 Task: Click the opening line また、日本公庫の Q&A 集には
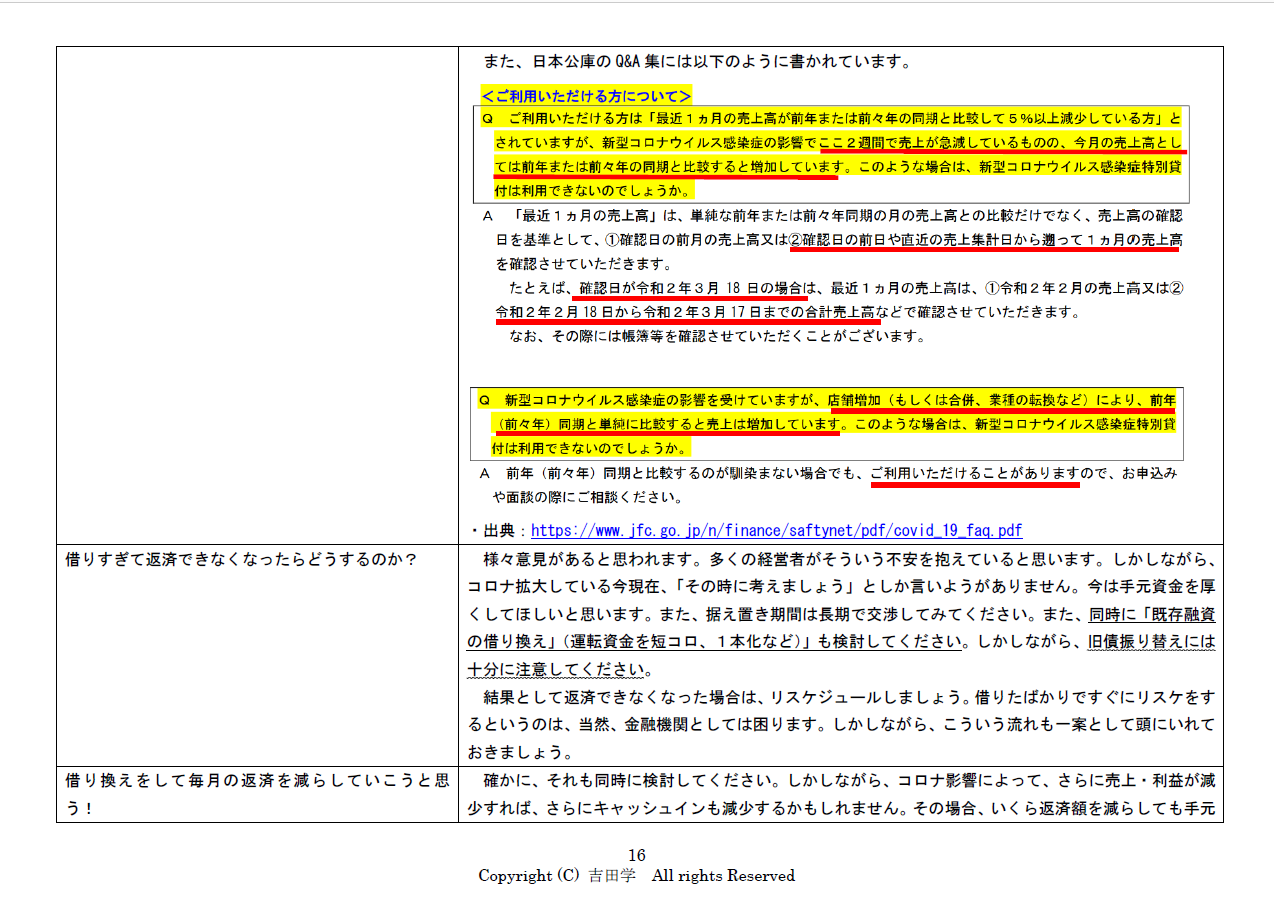696,62
